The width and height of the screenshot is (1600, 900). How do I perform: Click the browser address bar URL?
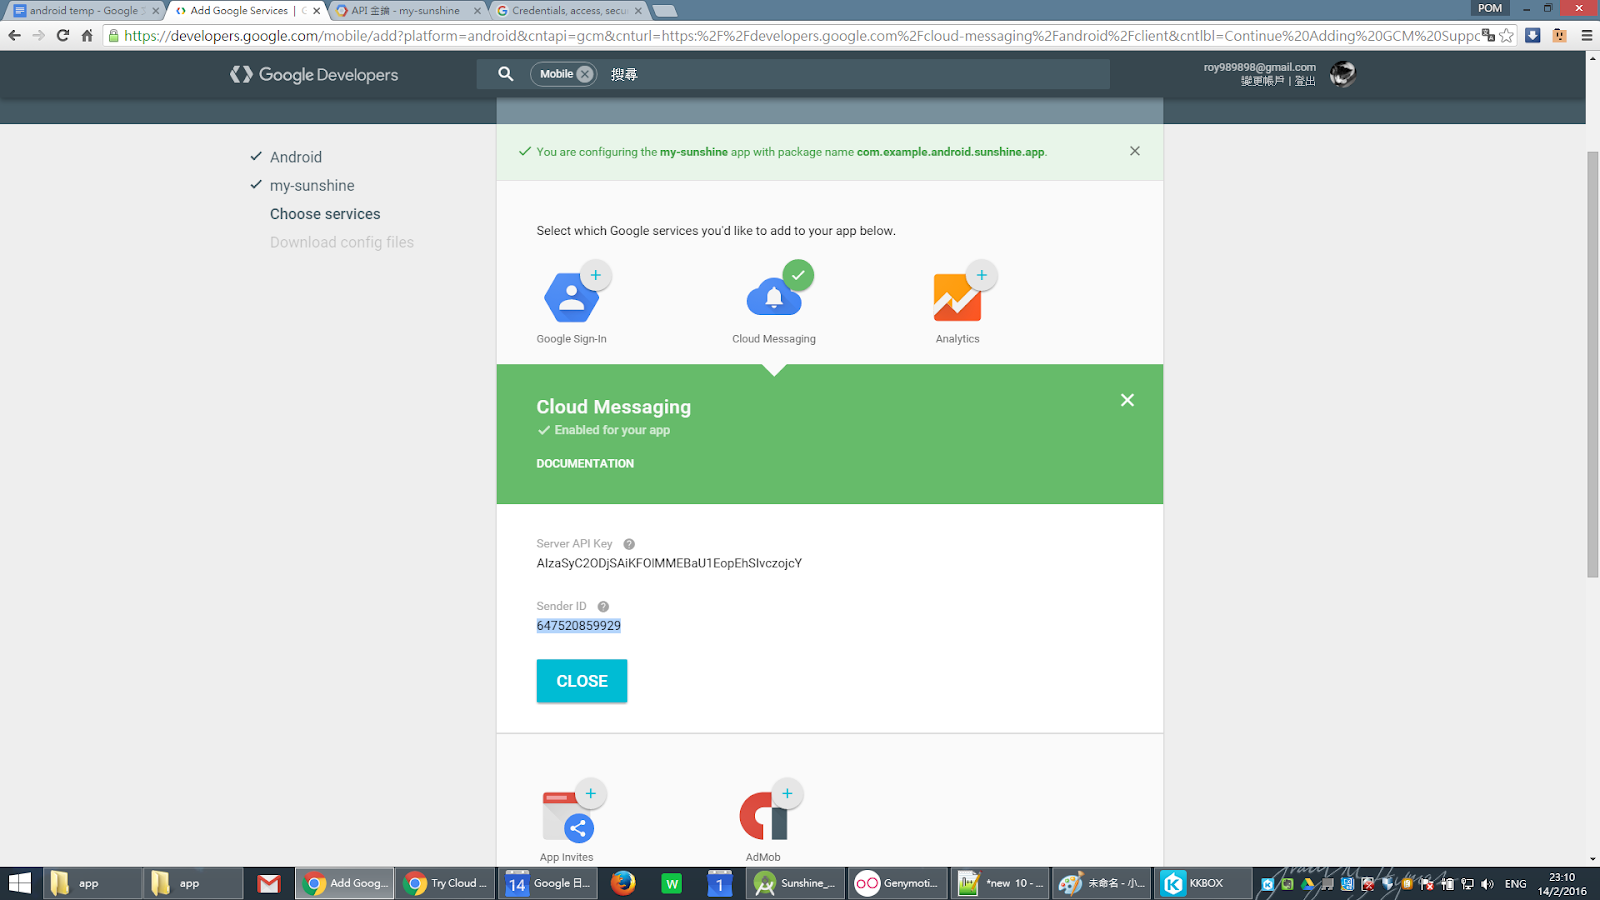pos(800,35)
